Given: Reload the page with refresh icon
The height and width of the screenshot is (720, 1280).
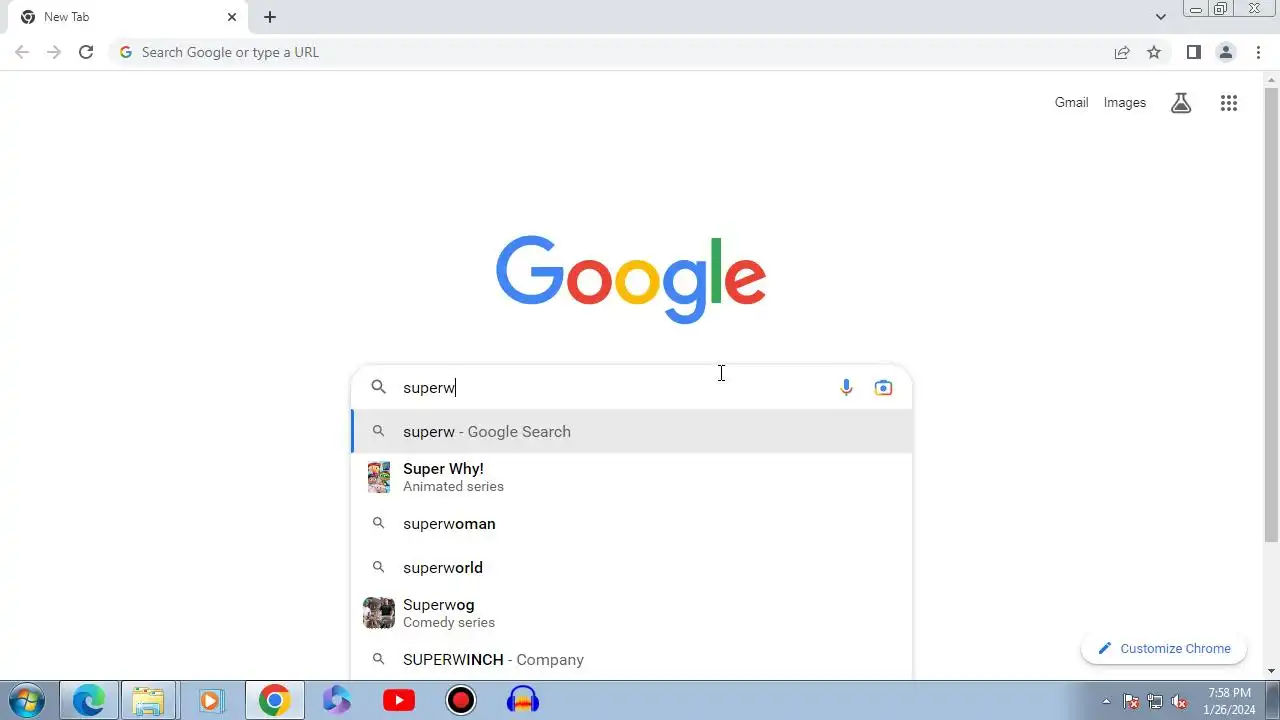Looking at the screenshot, I should pyautogui.click(x=86, y=52).
